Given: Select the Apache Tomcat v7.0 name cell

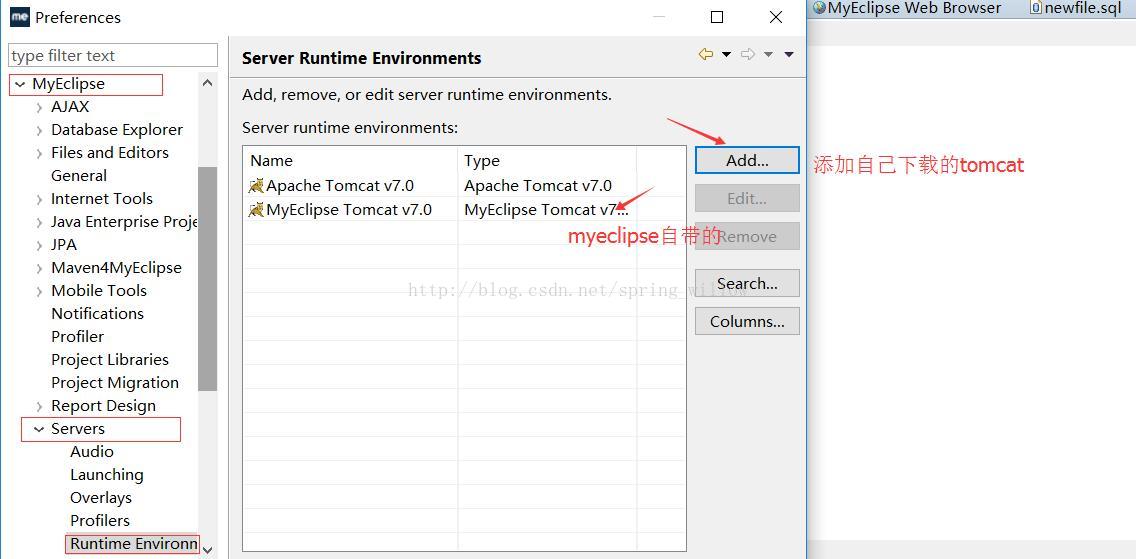Looking at the screenshot, I should [340, 186].
